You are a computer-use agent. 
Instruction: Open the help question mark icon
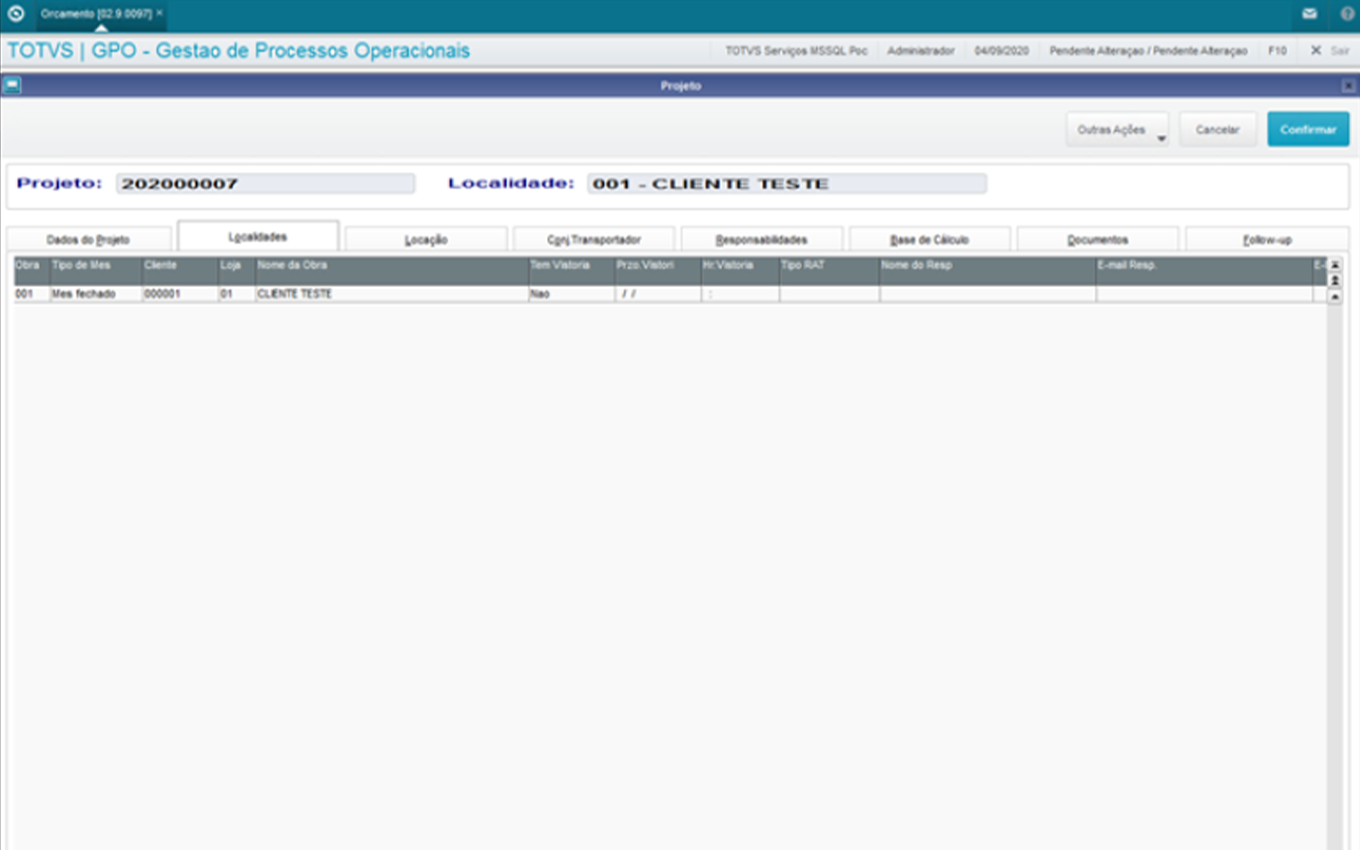1347,14
